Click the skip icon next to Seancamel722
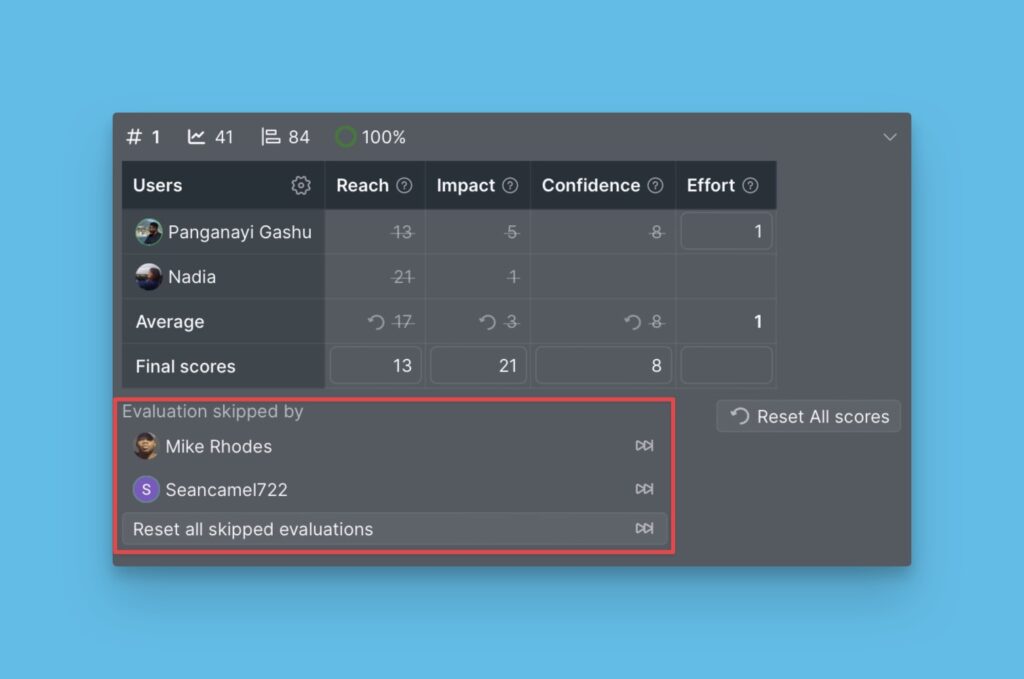The height and width of the screenshot is (679, 1024). pyautogui.click(x=644, y=489)
